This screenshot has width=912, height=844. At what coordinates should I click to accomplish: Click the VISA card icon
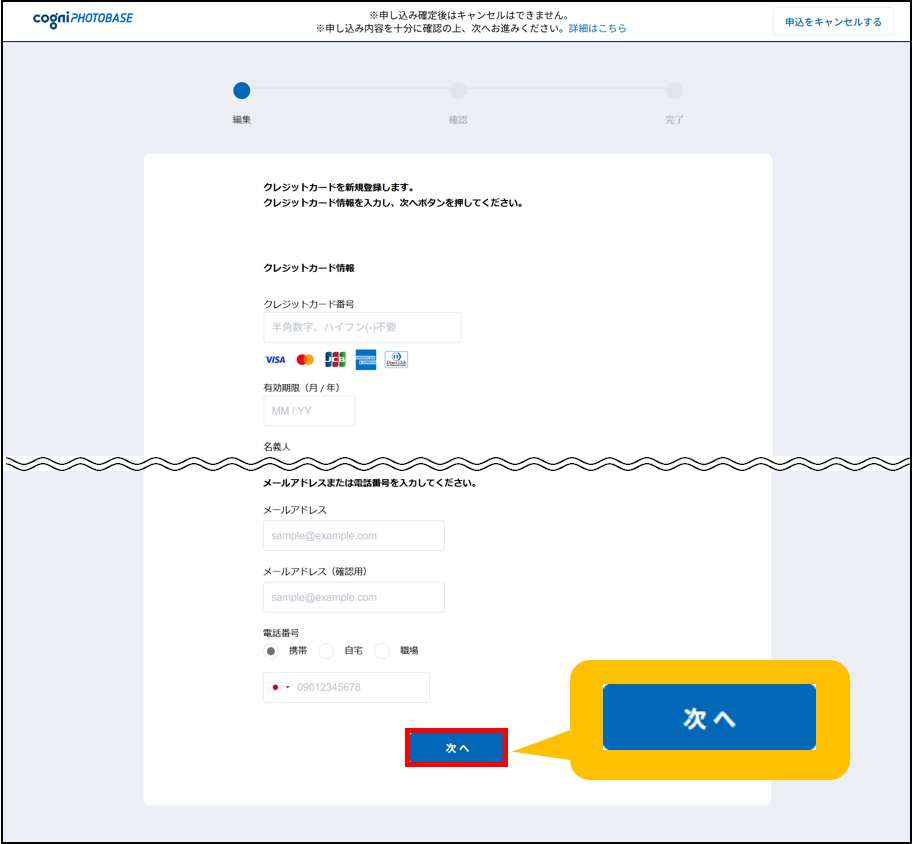(x=275, y=360)
